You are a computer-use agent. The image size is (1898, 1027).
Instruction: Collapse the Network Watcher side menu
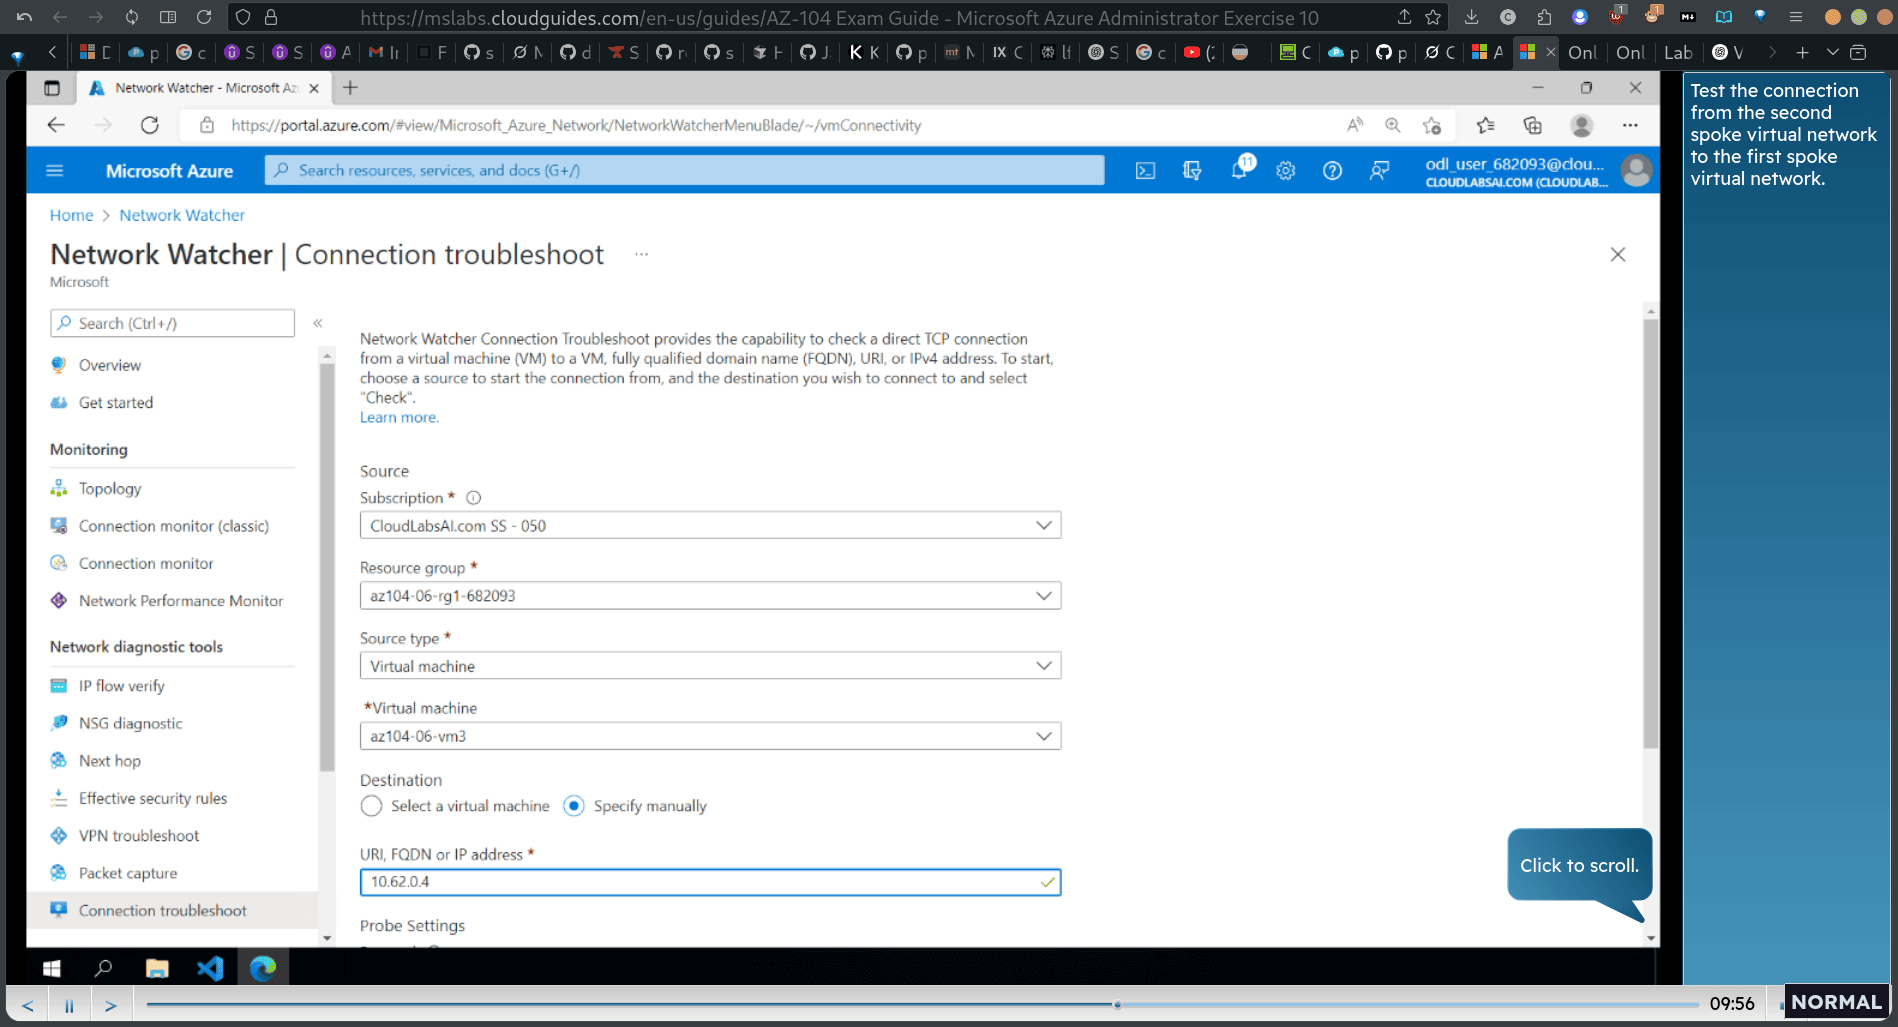point(318,323)
